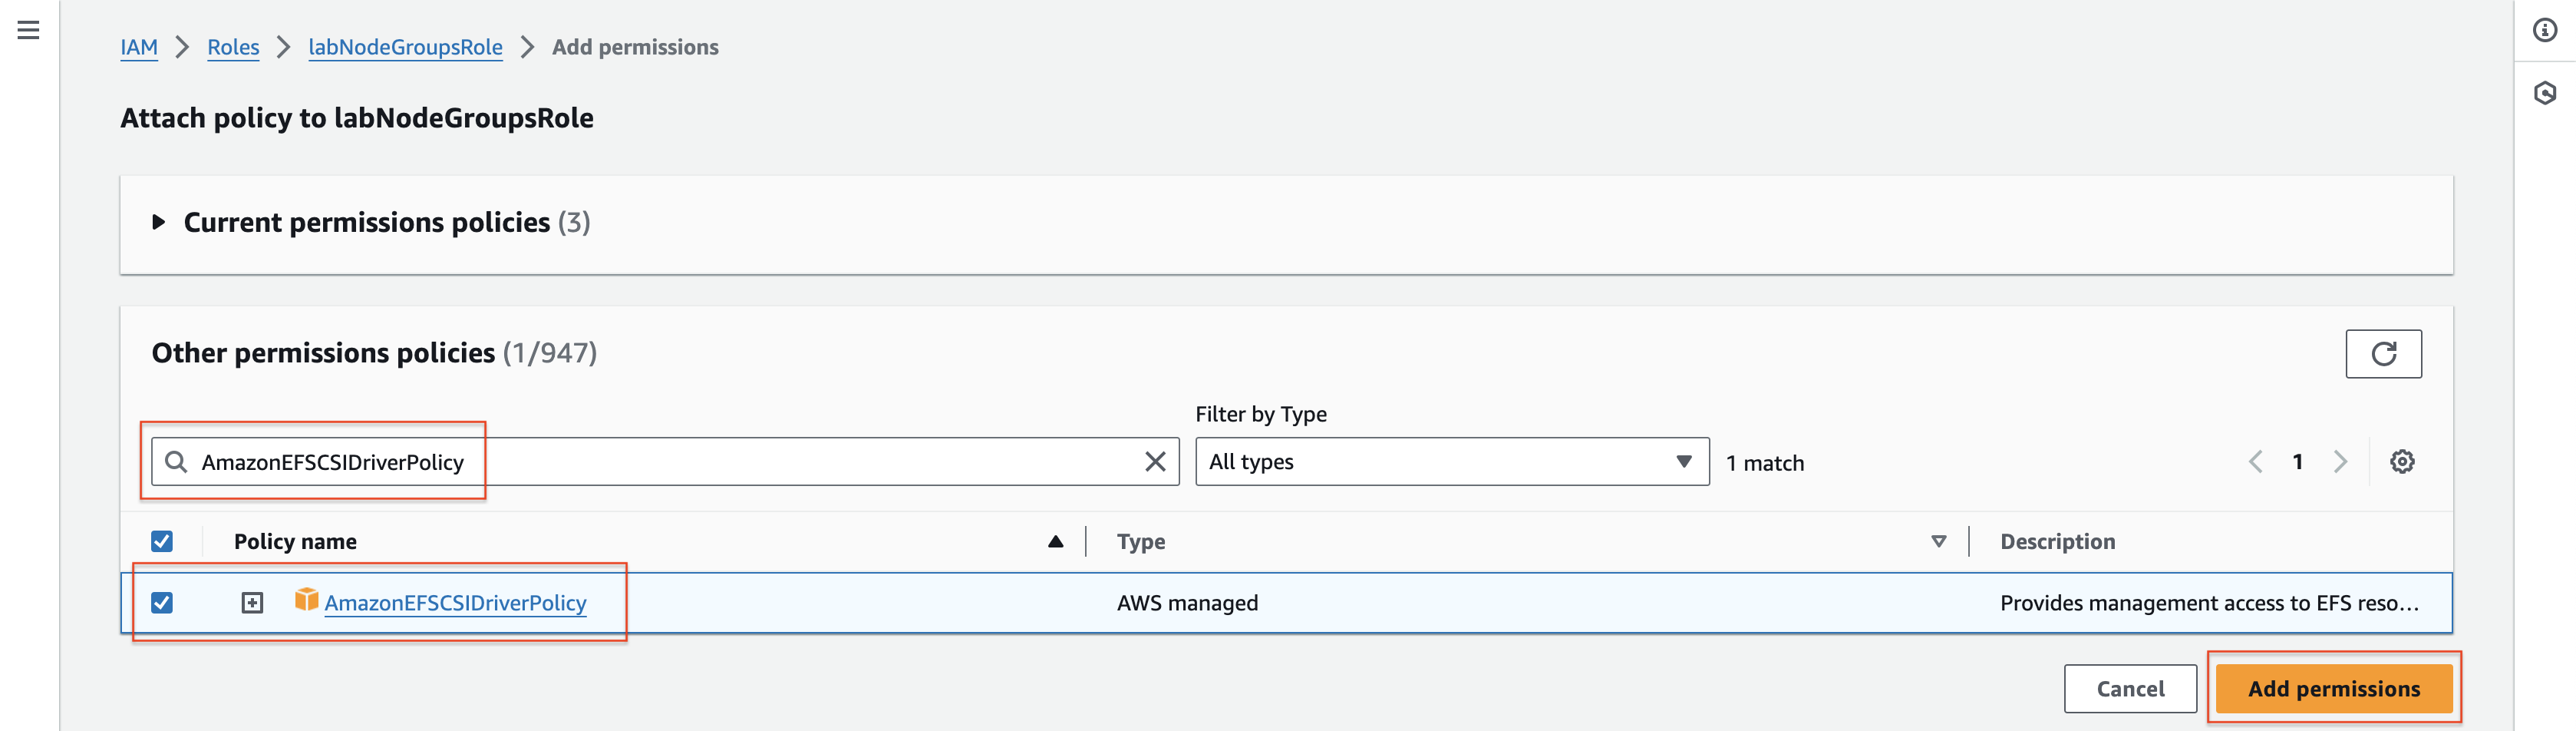Click the hexagon icon below the info icon
This screenshot has height=731, width=2576.
(x=2544, y=93)
